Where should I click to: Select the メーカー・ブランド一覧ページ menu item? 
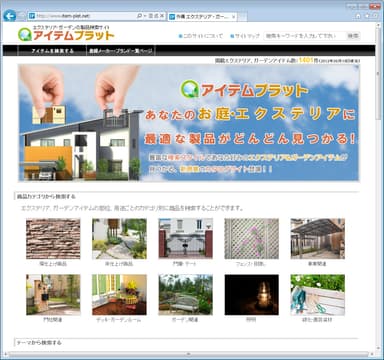click(121, 51)
